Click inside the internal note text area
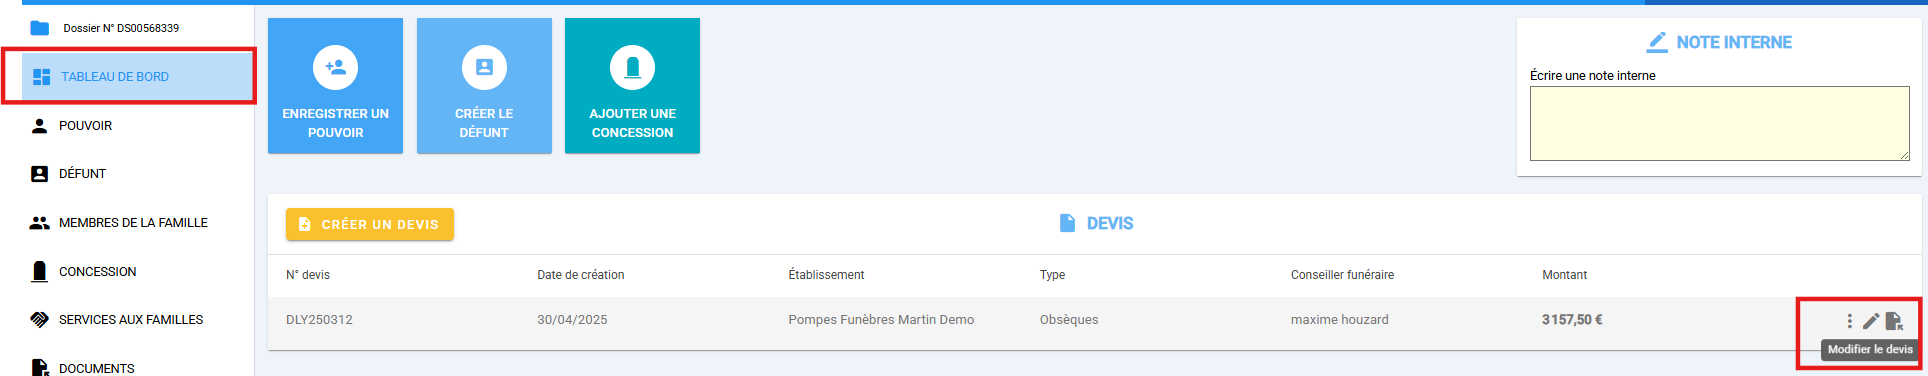Image resolution: width=1928 pixels, height=376 pixels. click(x=1720, y=123)
